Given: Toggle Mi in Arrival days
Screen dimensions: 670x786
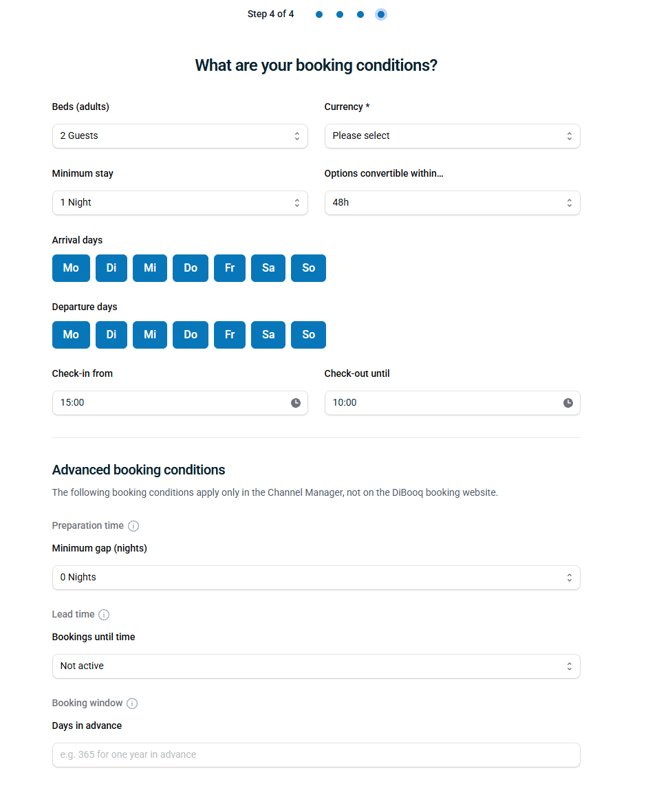Looking at the screenshot, I should pyautogui.click(x=150, y=268).
